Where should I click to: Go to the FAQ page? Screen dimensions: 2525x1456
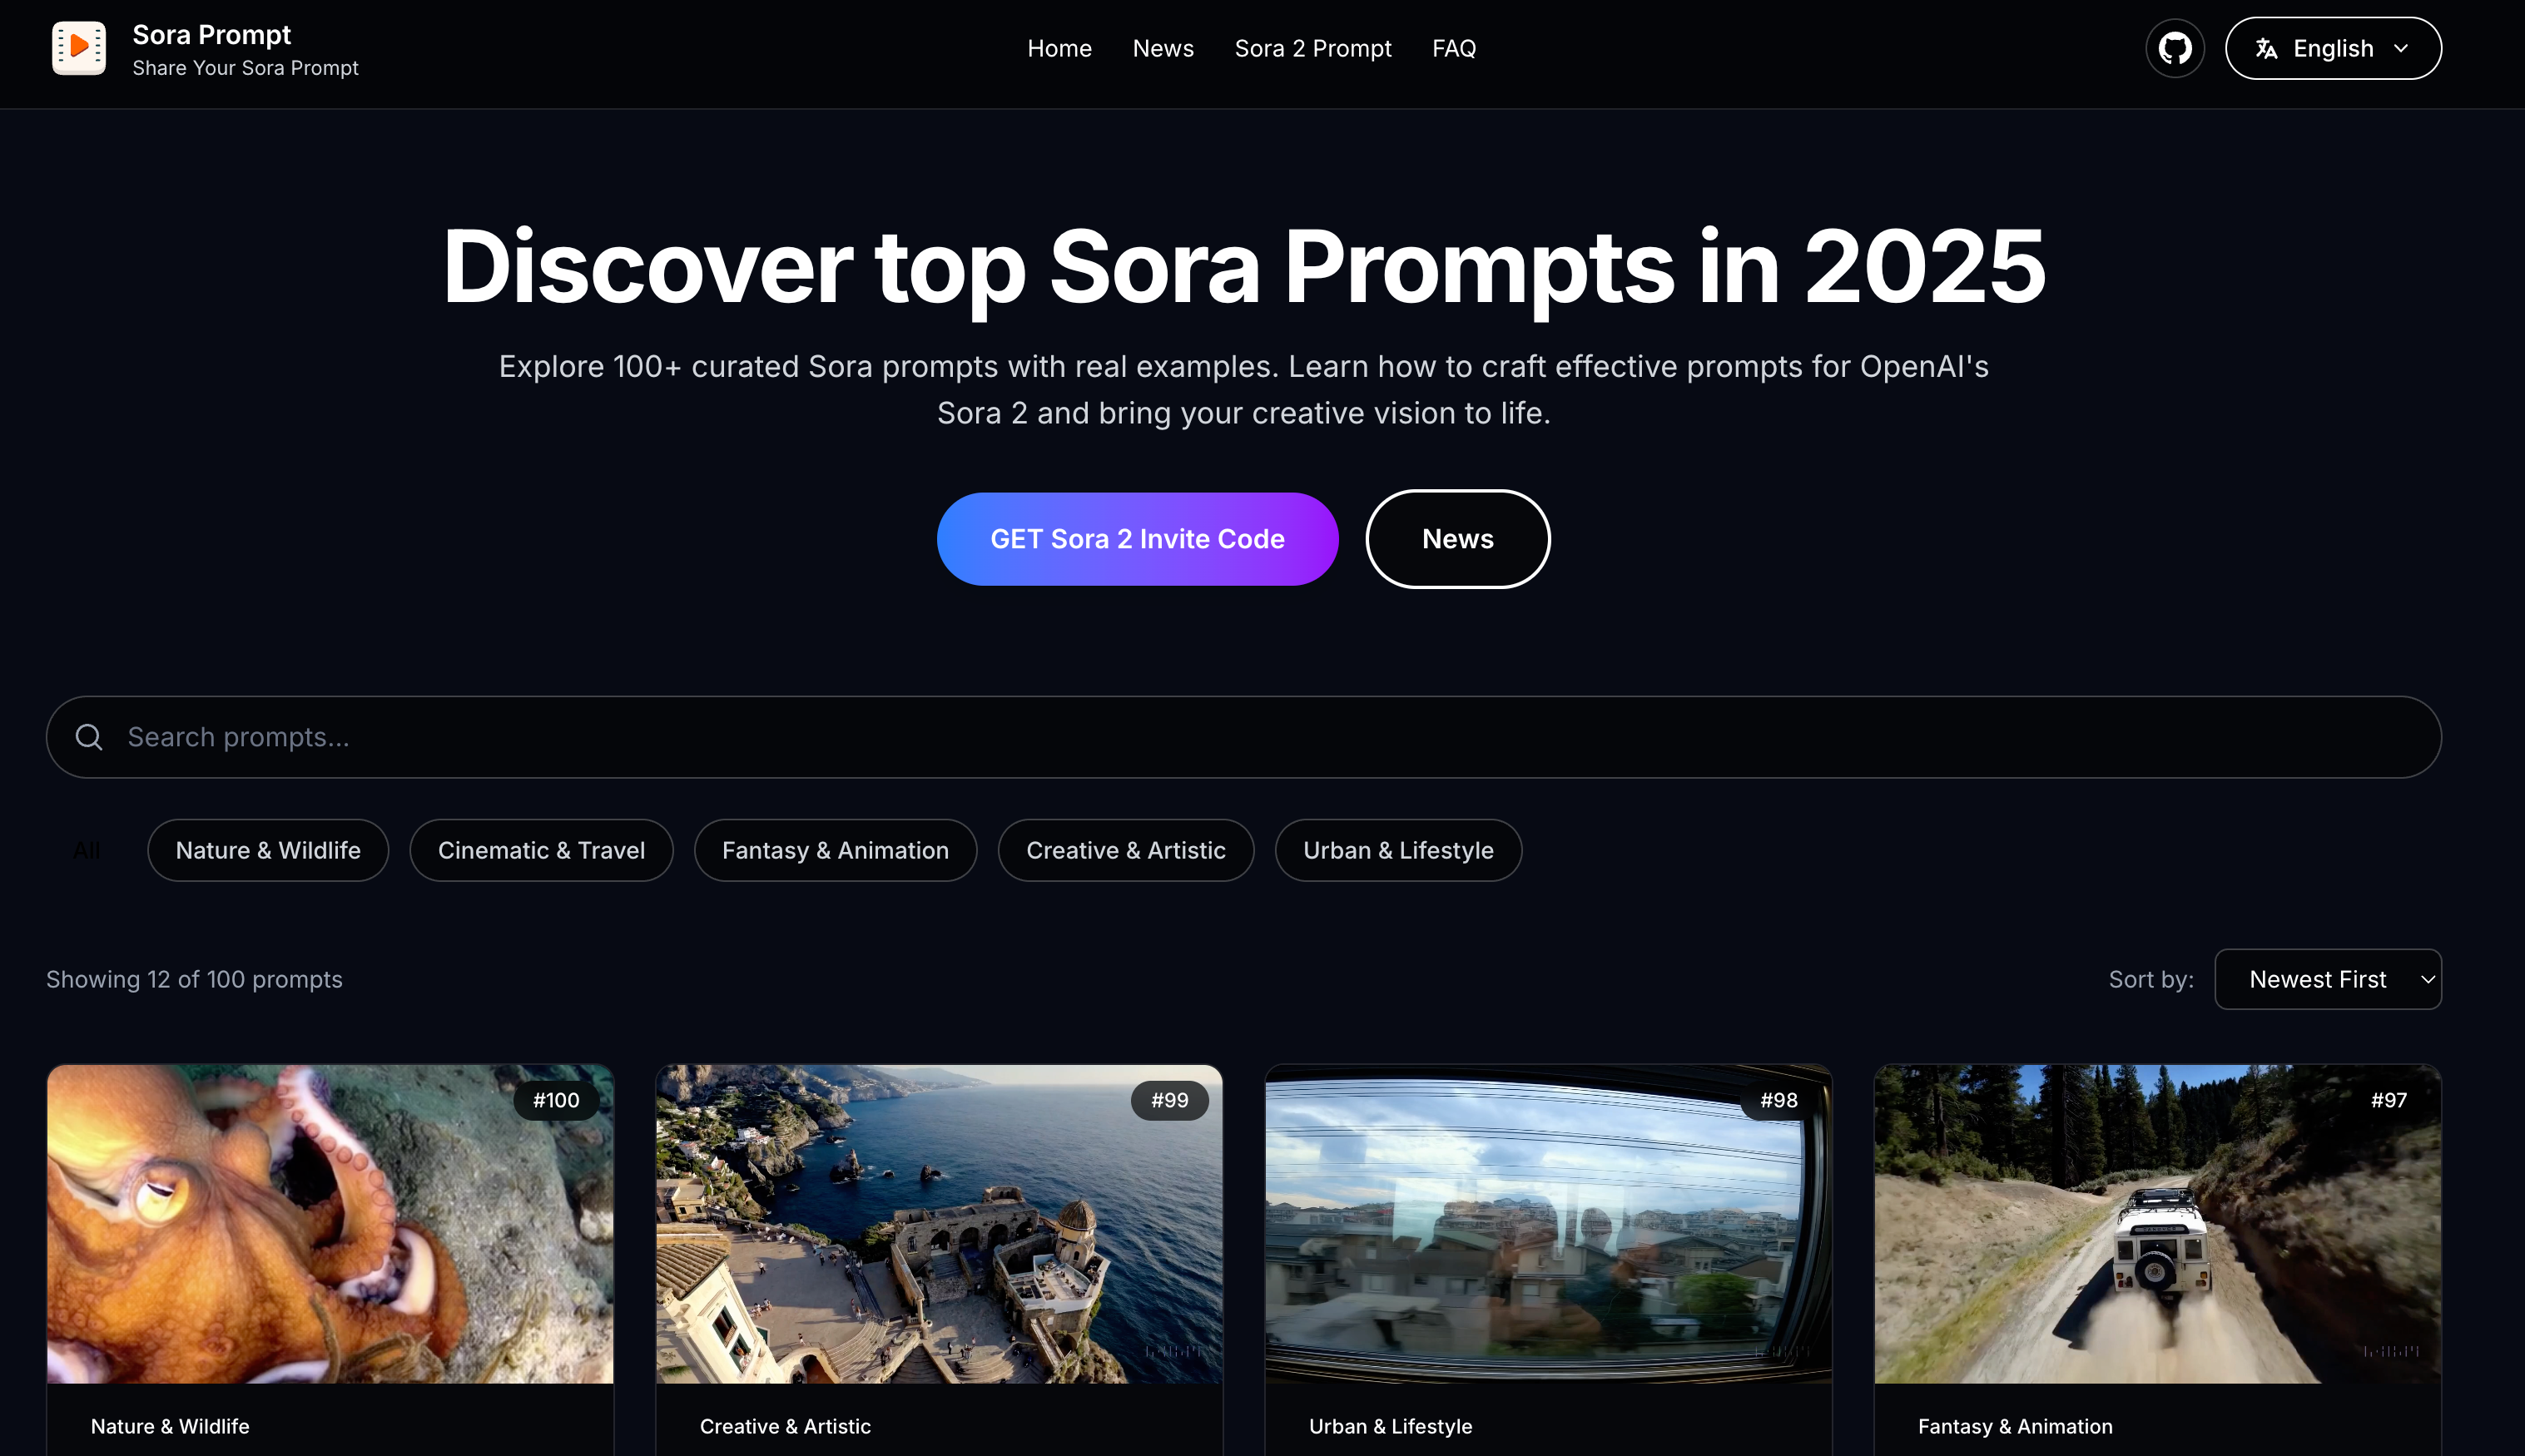coord(1453,48)
